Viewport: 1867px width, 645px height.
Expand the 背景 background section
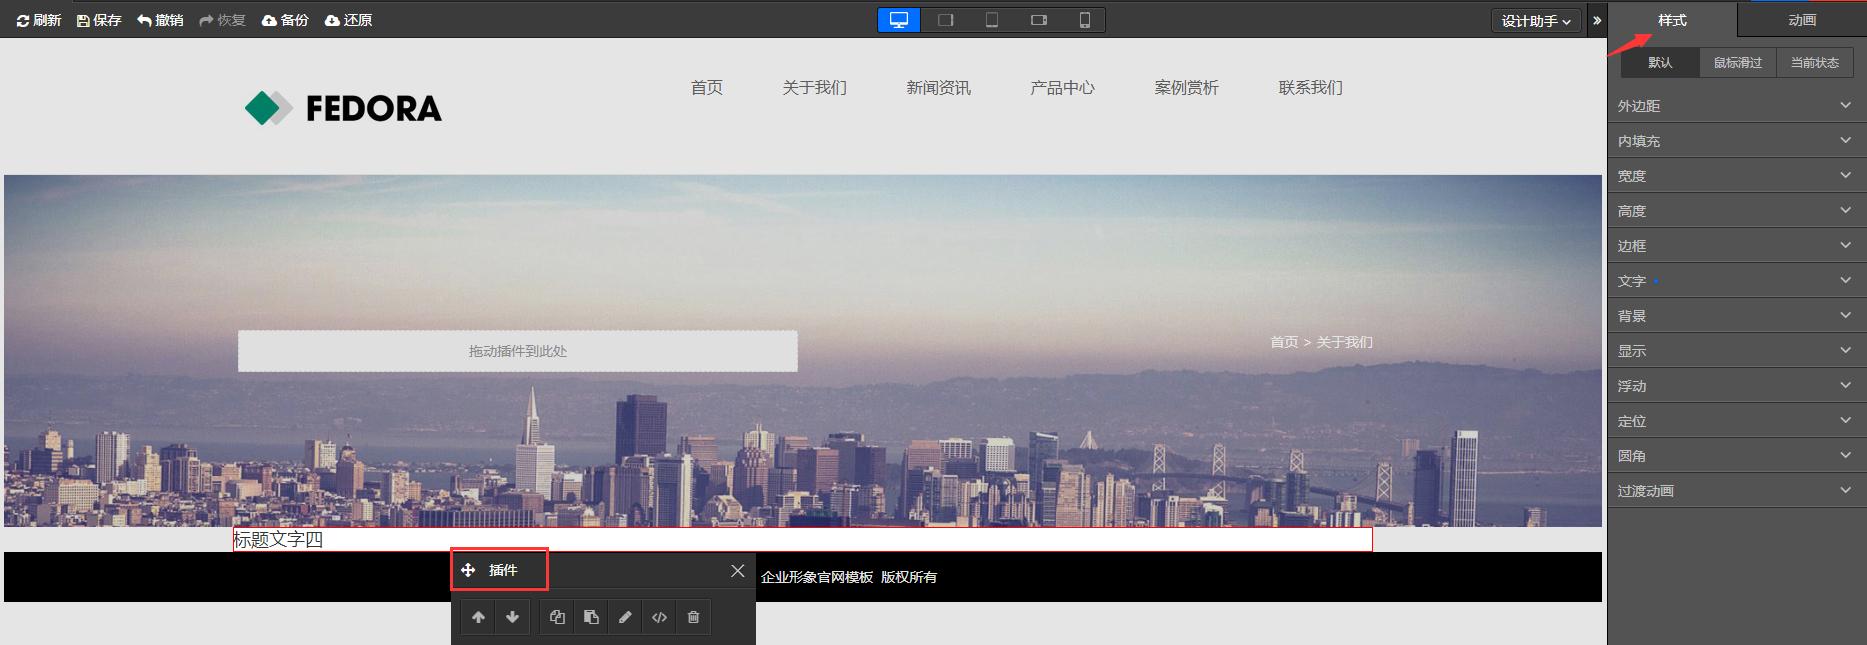click(x=1736, y=316)
